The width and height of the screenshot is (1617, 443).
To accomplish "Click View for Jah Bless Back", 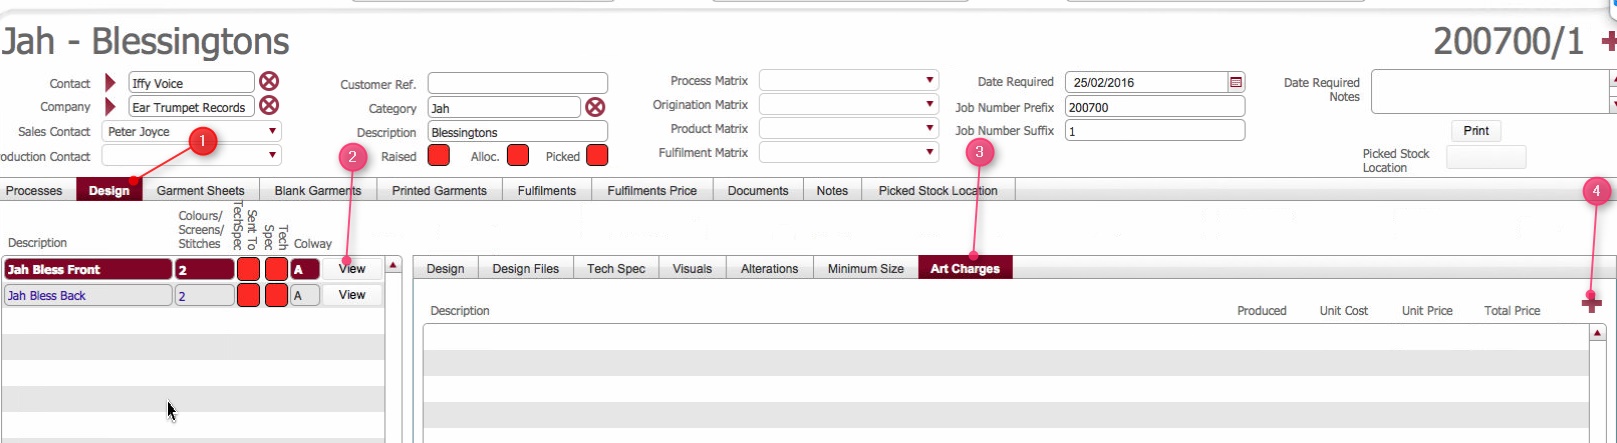I will pyautogui.click(x=352, y=295).
